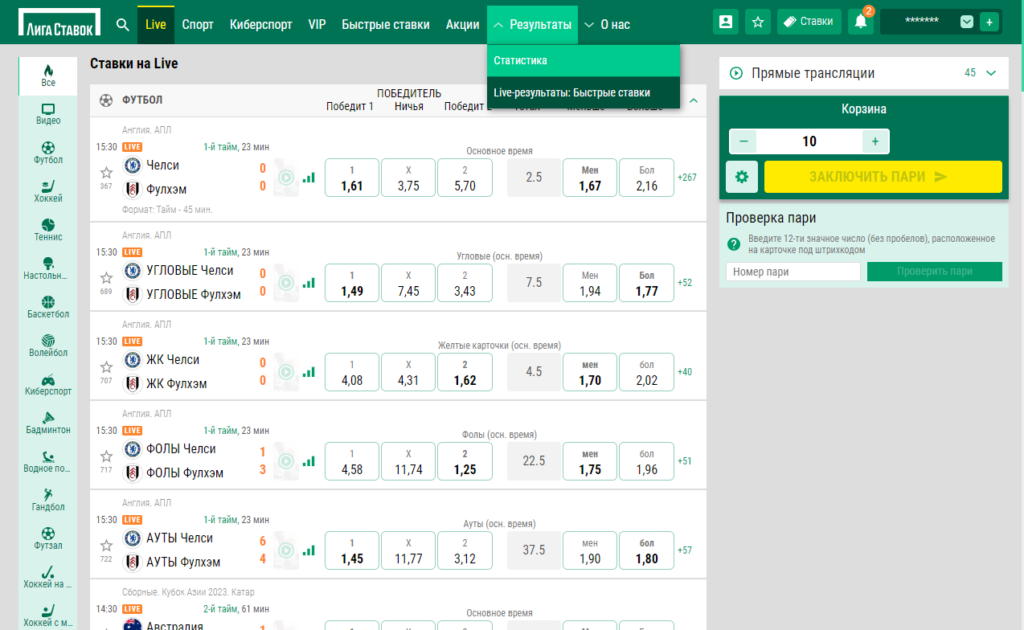This screenshot has height=630, width=1024.
Task: Add ФОЛЫ Челси match to favorites
Action: (x=106, y=456)
